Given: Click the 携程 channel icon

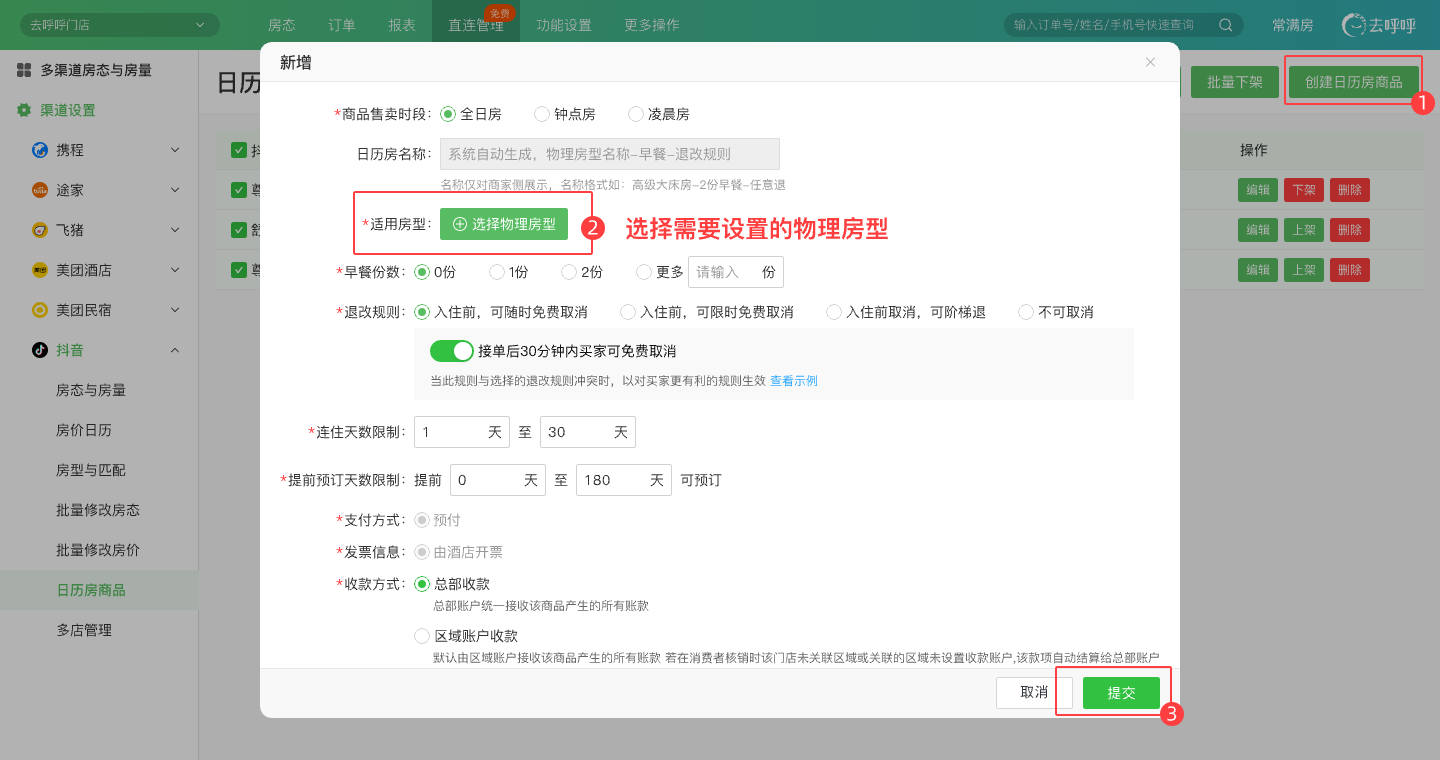Looking at the screenshot, I should click(40, 150).
